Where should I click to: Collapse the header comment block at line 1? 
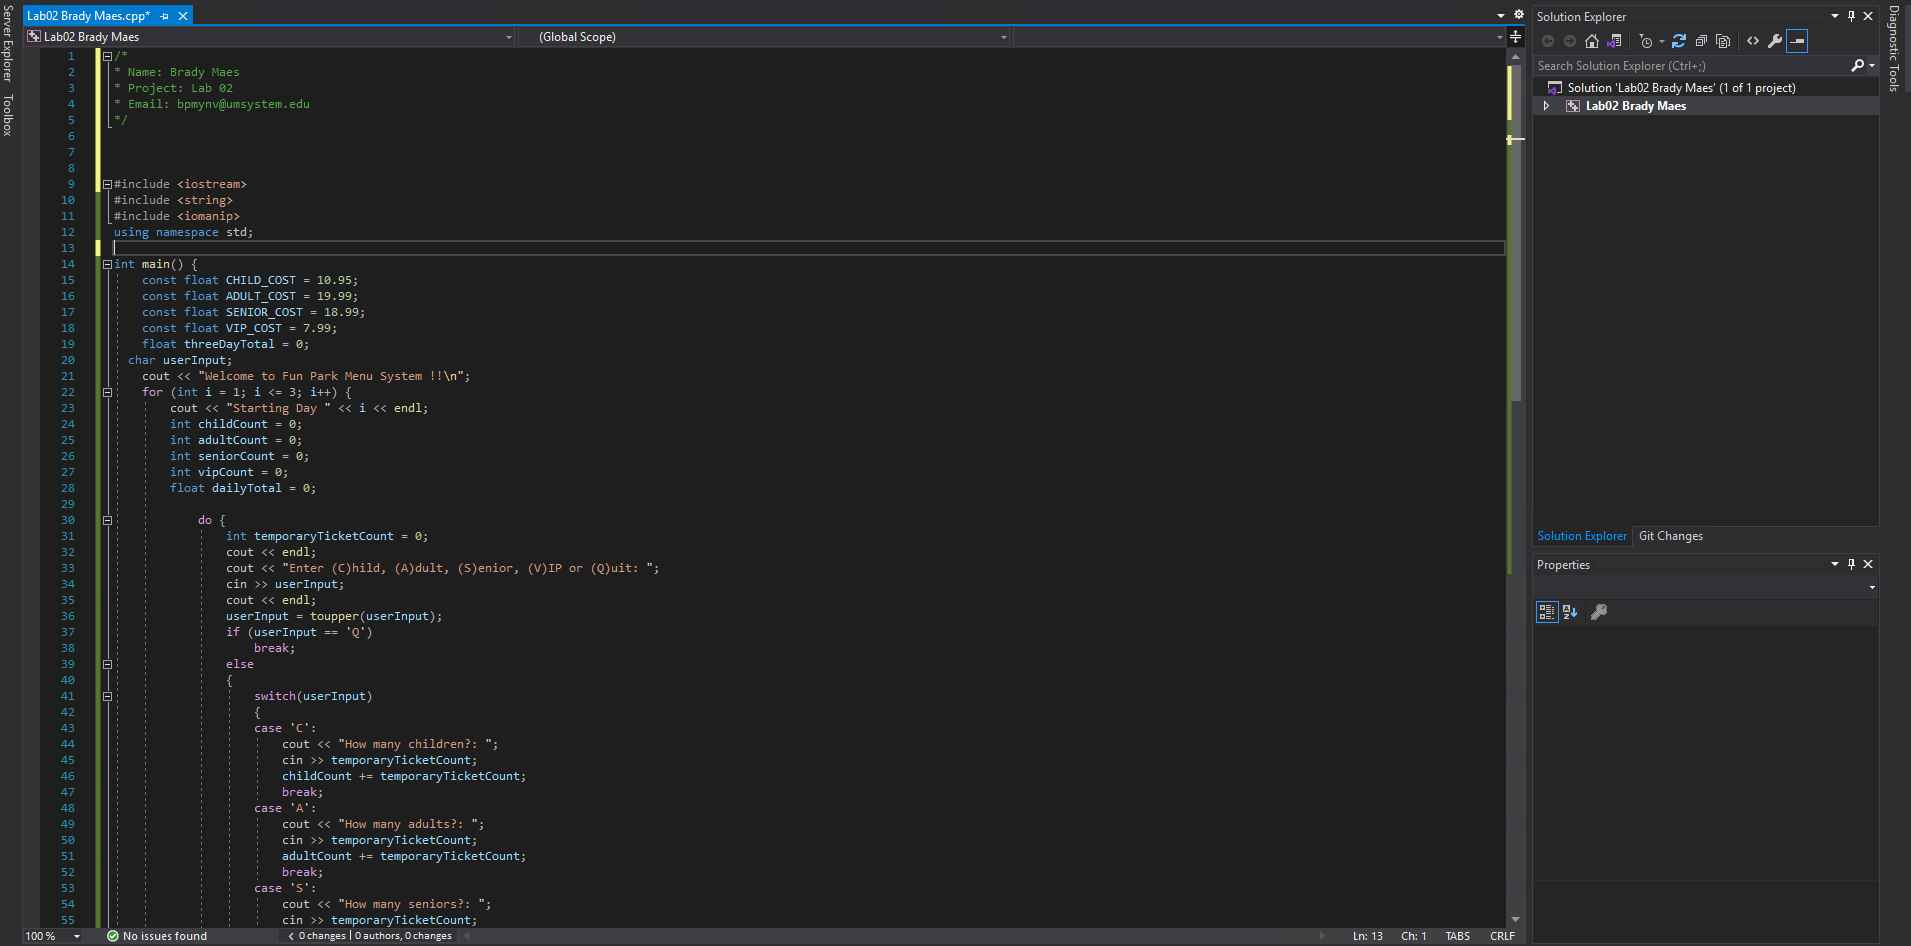point(107,56)
